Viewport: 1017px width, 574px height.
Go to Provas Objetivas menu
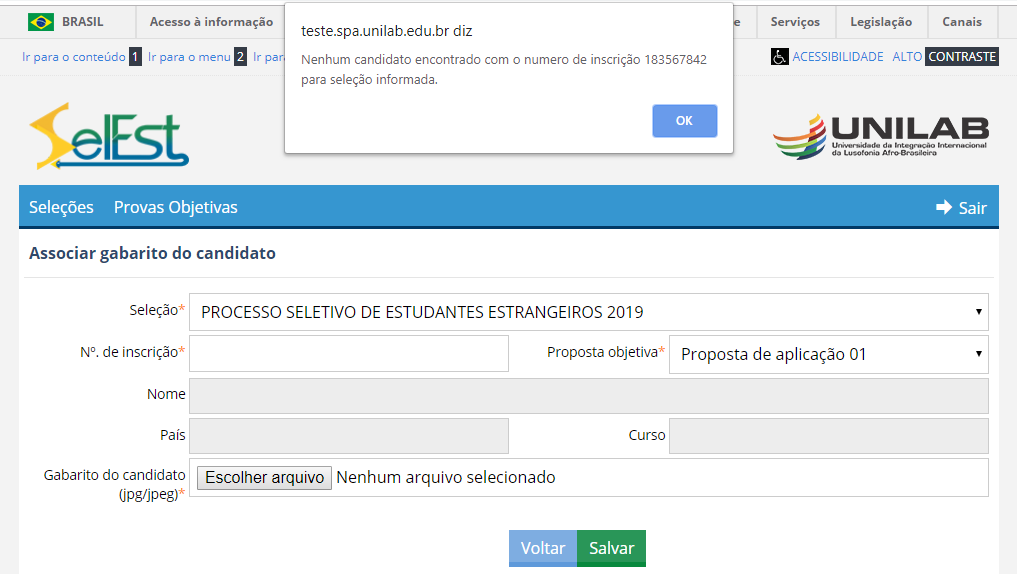(176, 207)
